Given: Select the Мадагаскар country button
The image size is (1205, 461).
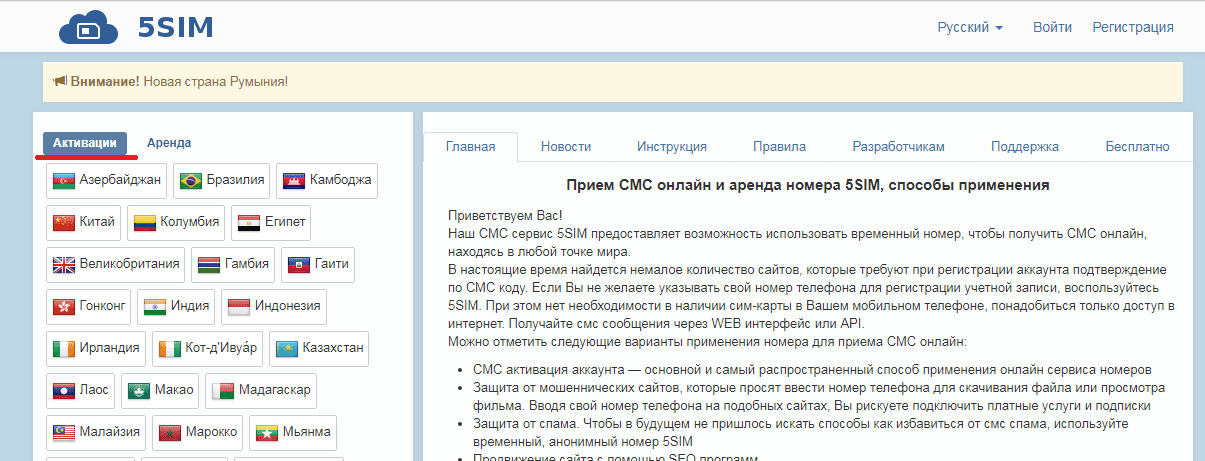Looking at the screenshot, I should coord(261,390).
